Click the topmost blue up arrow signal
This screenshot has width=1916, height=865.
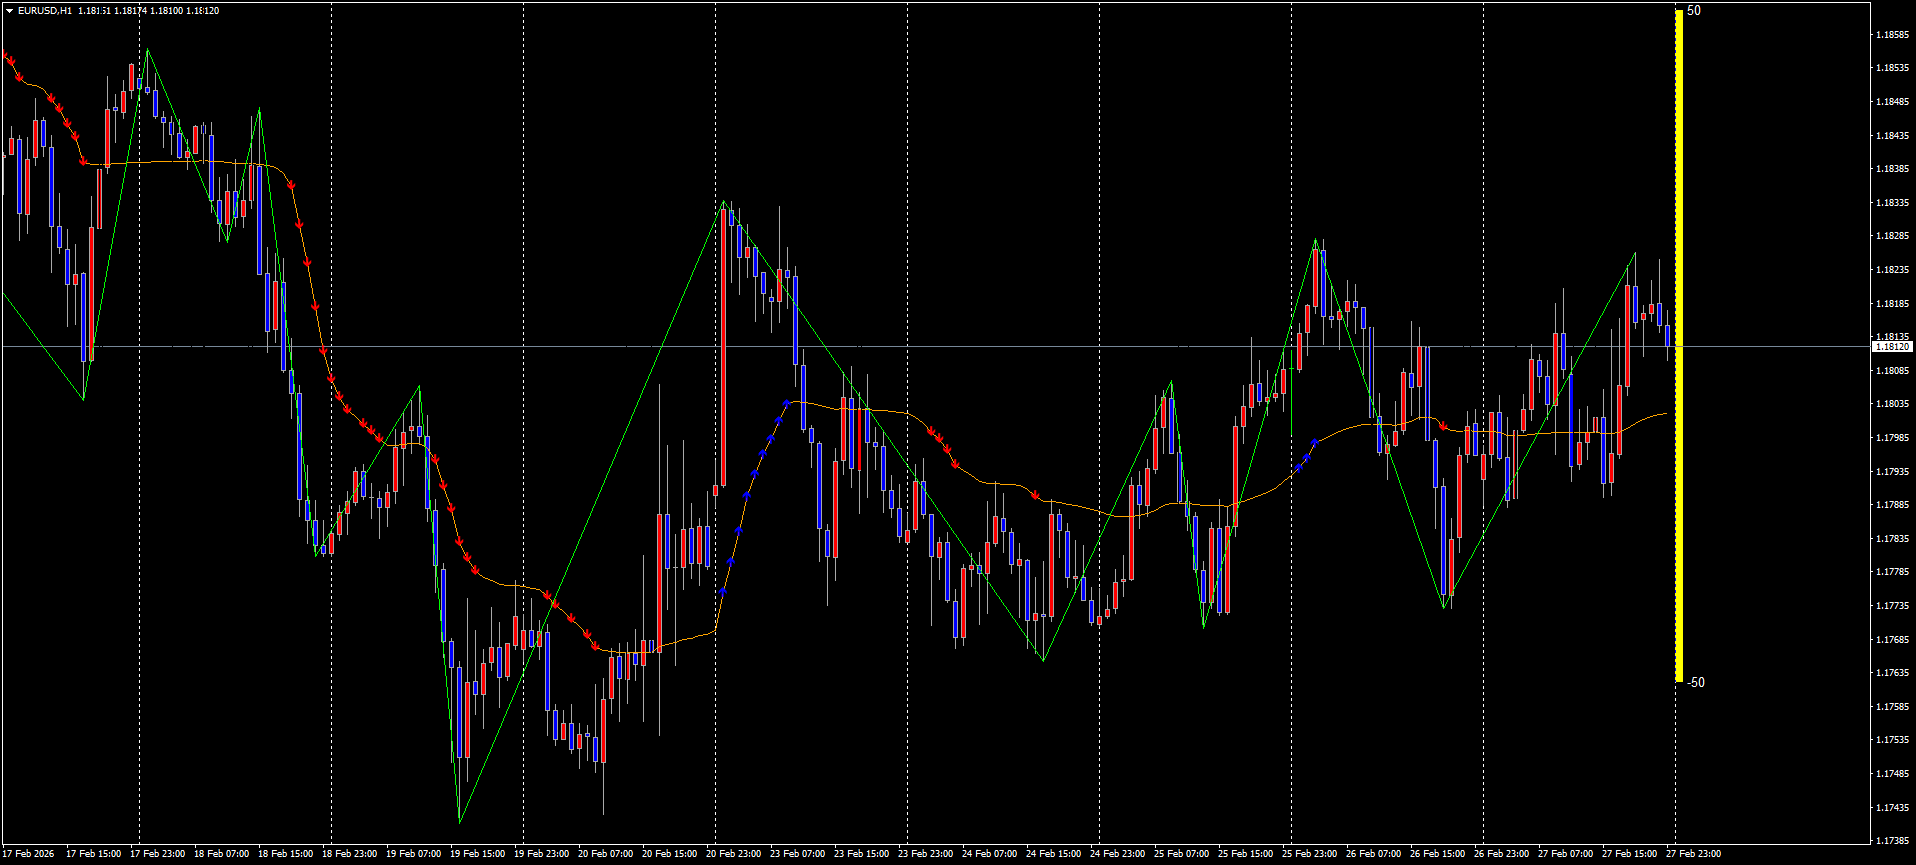(787, 404)
